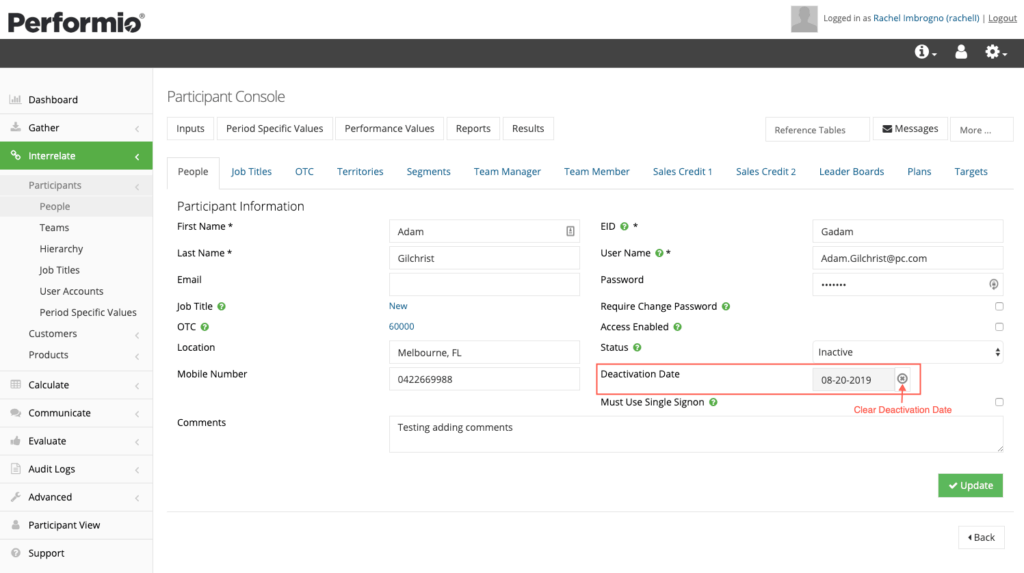Viewport: 1024px width, 573px height.
Task: Click the User Name help icon
Action: click(x=659, y=254)
